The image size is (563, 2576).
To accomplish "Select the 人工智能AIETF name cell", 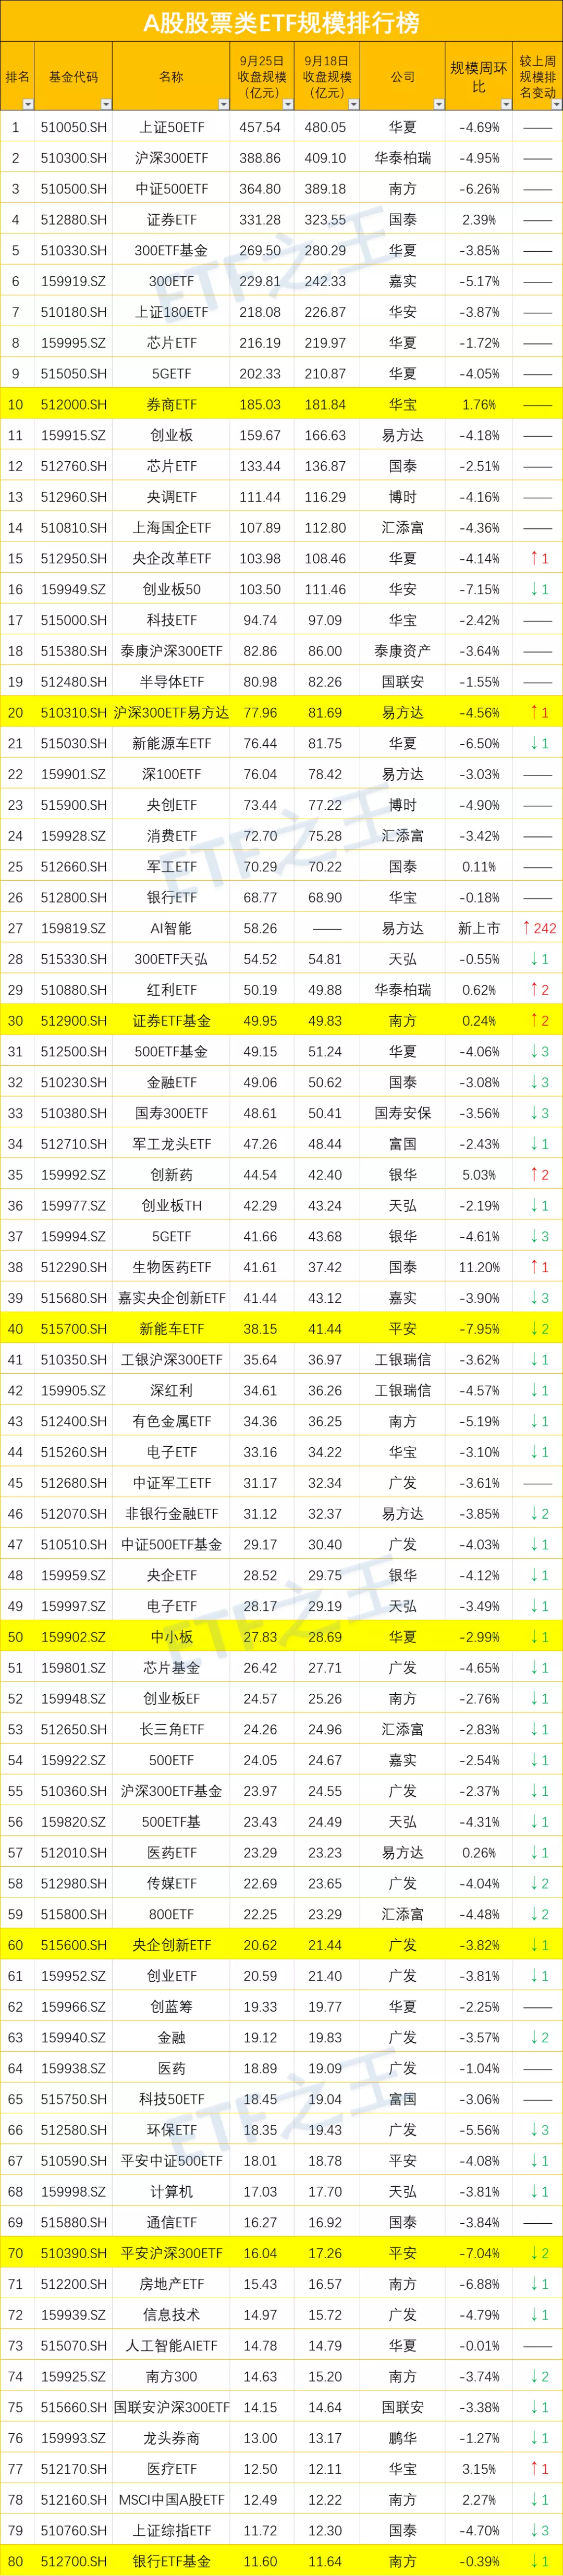I will coord(171,2345).
